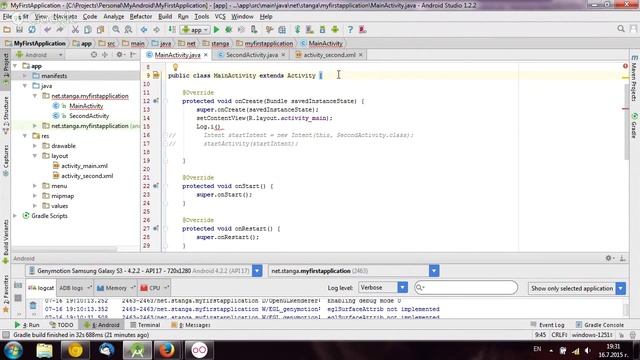This screenshot has height=360, width=640.
Task: Open activity_main.xml in the project tree
Action: [84, 166]
